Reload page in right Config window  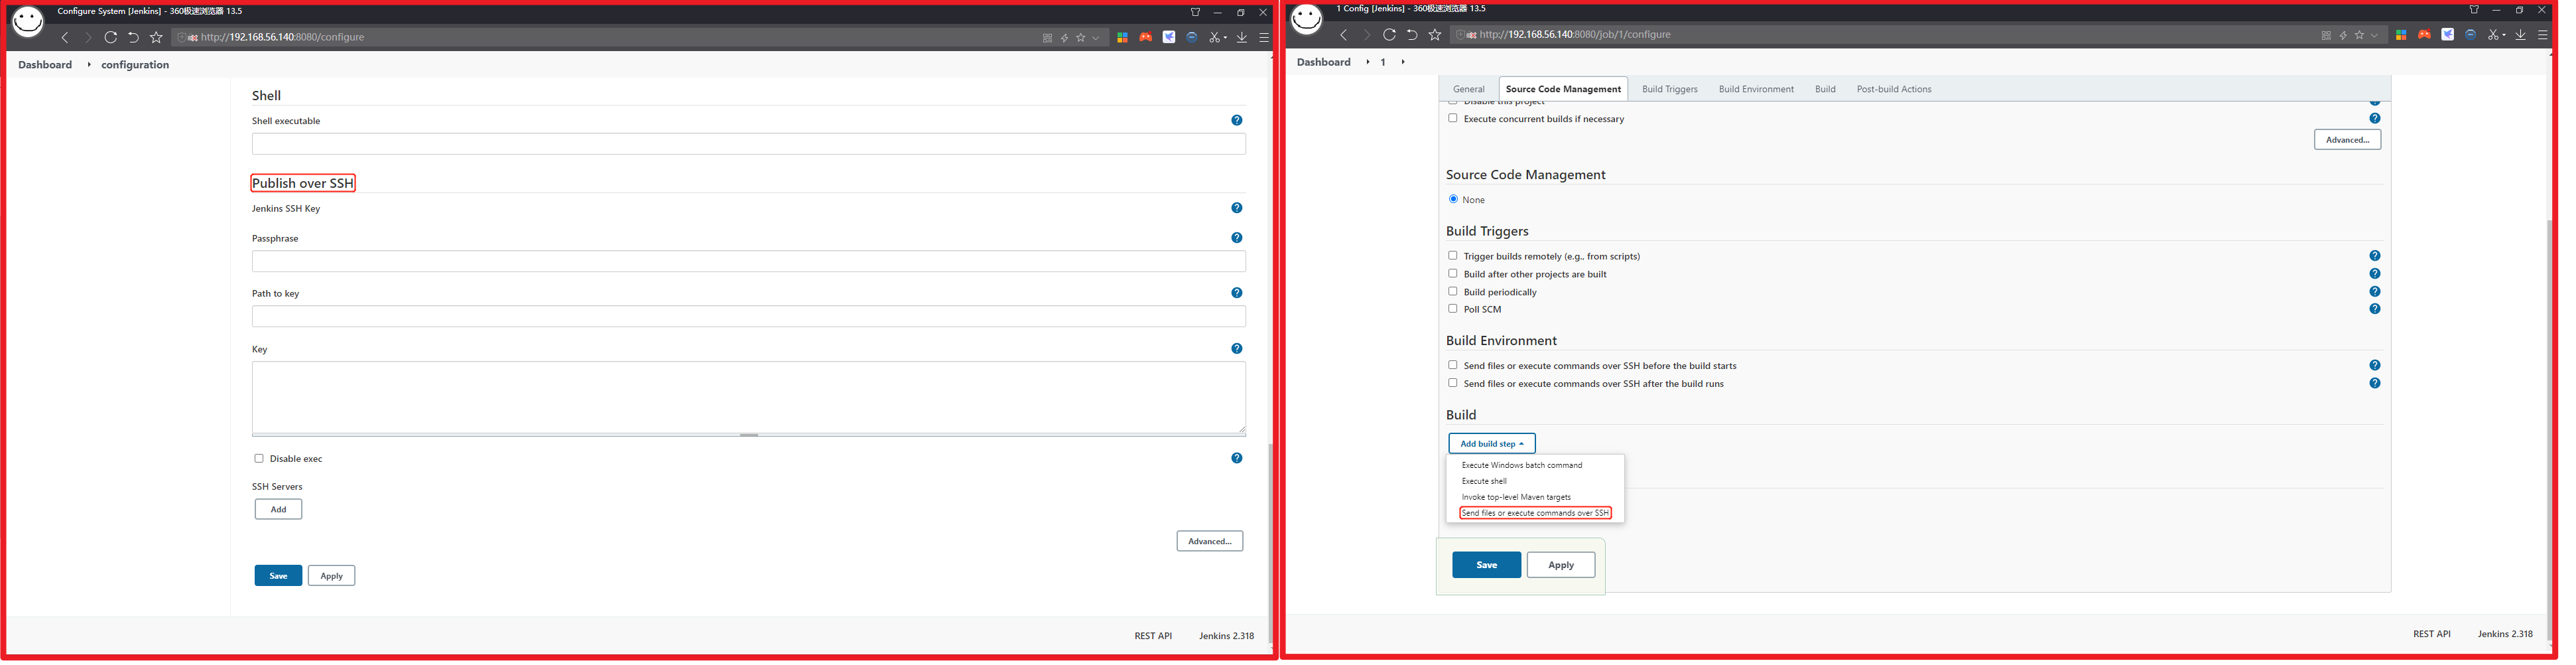point(1389,34)
